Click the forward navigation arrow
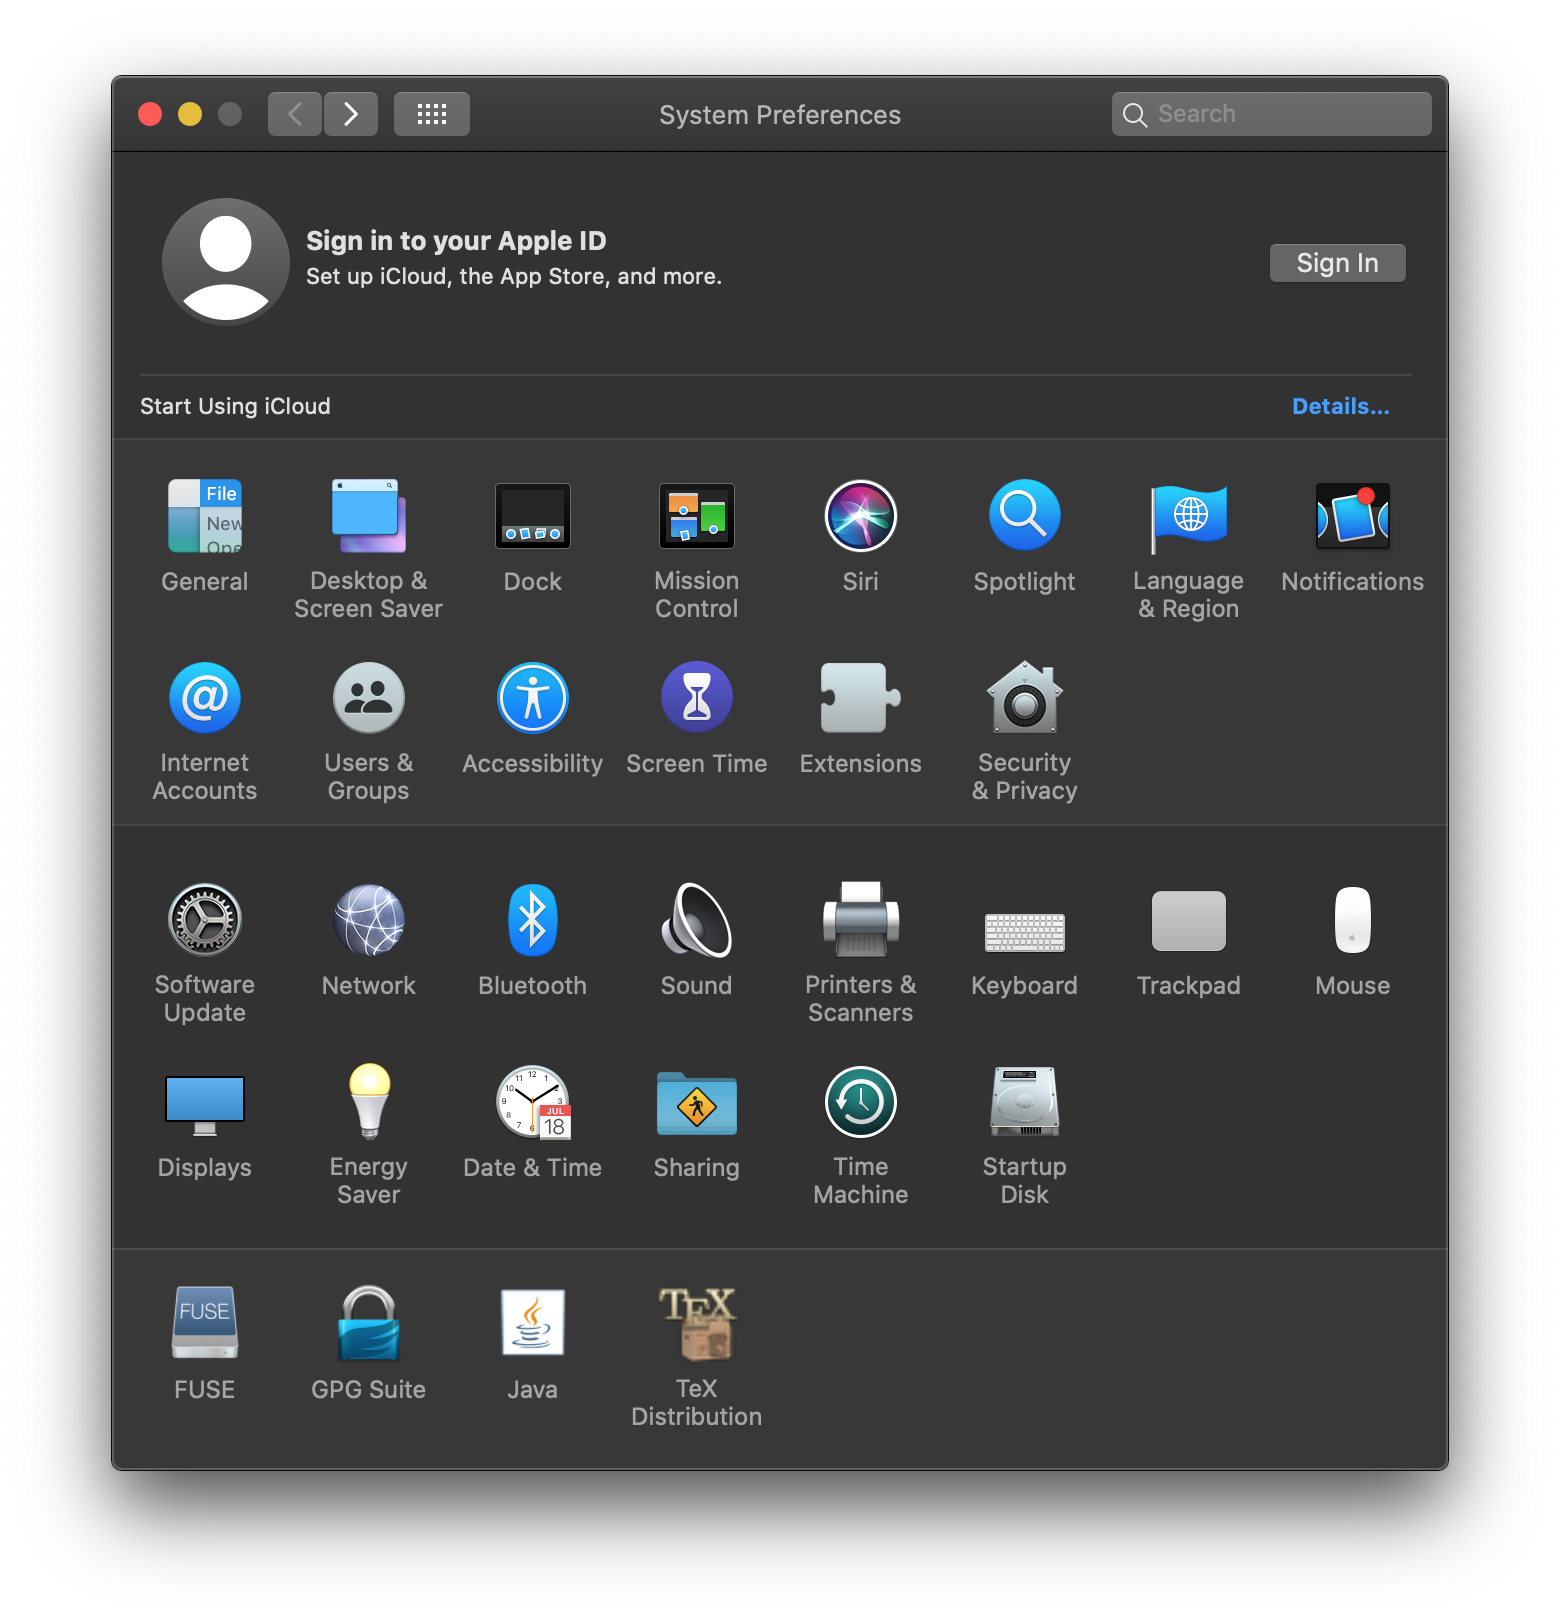This screenshot has width=1560, height=1618. click(351, 114)
